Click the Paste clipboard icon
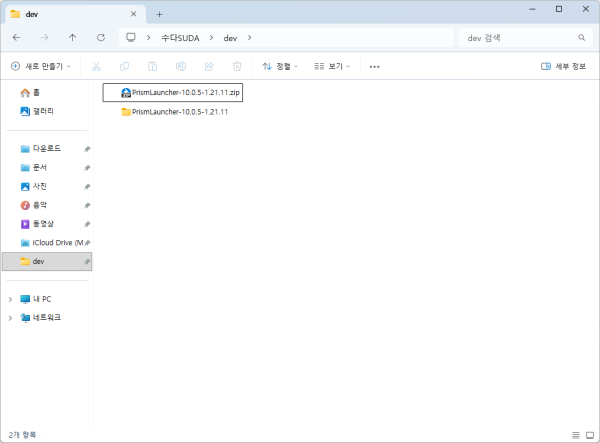 point(152,67)
